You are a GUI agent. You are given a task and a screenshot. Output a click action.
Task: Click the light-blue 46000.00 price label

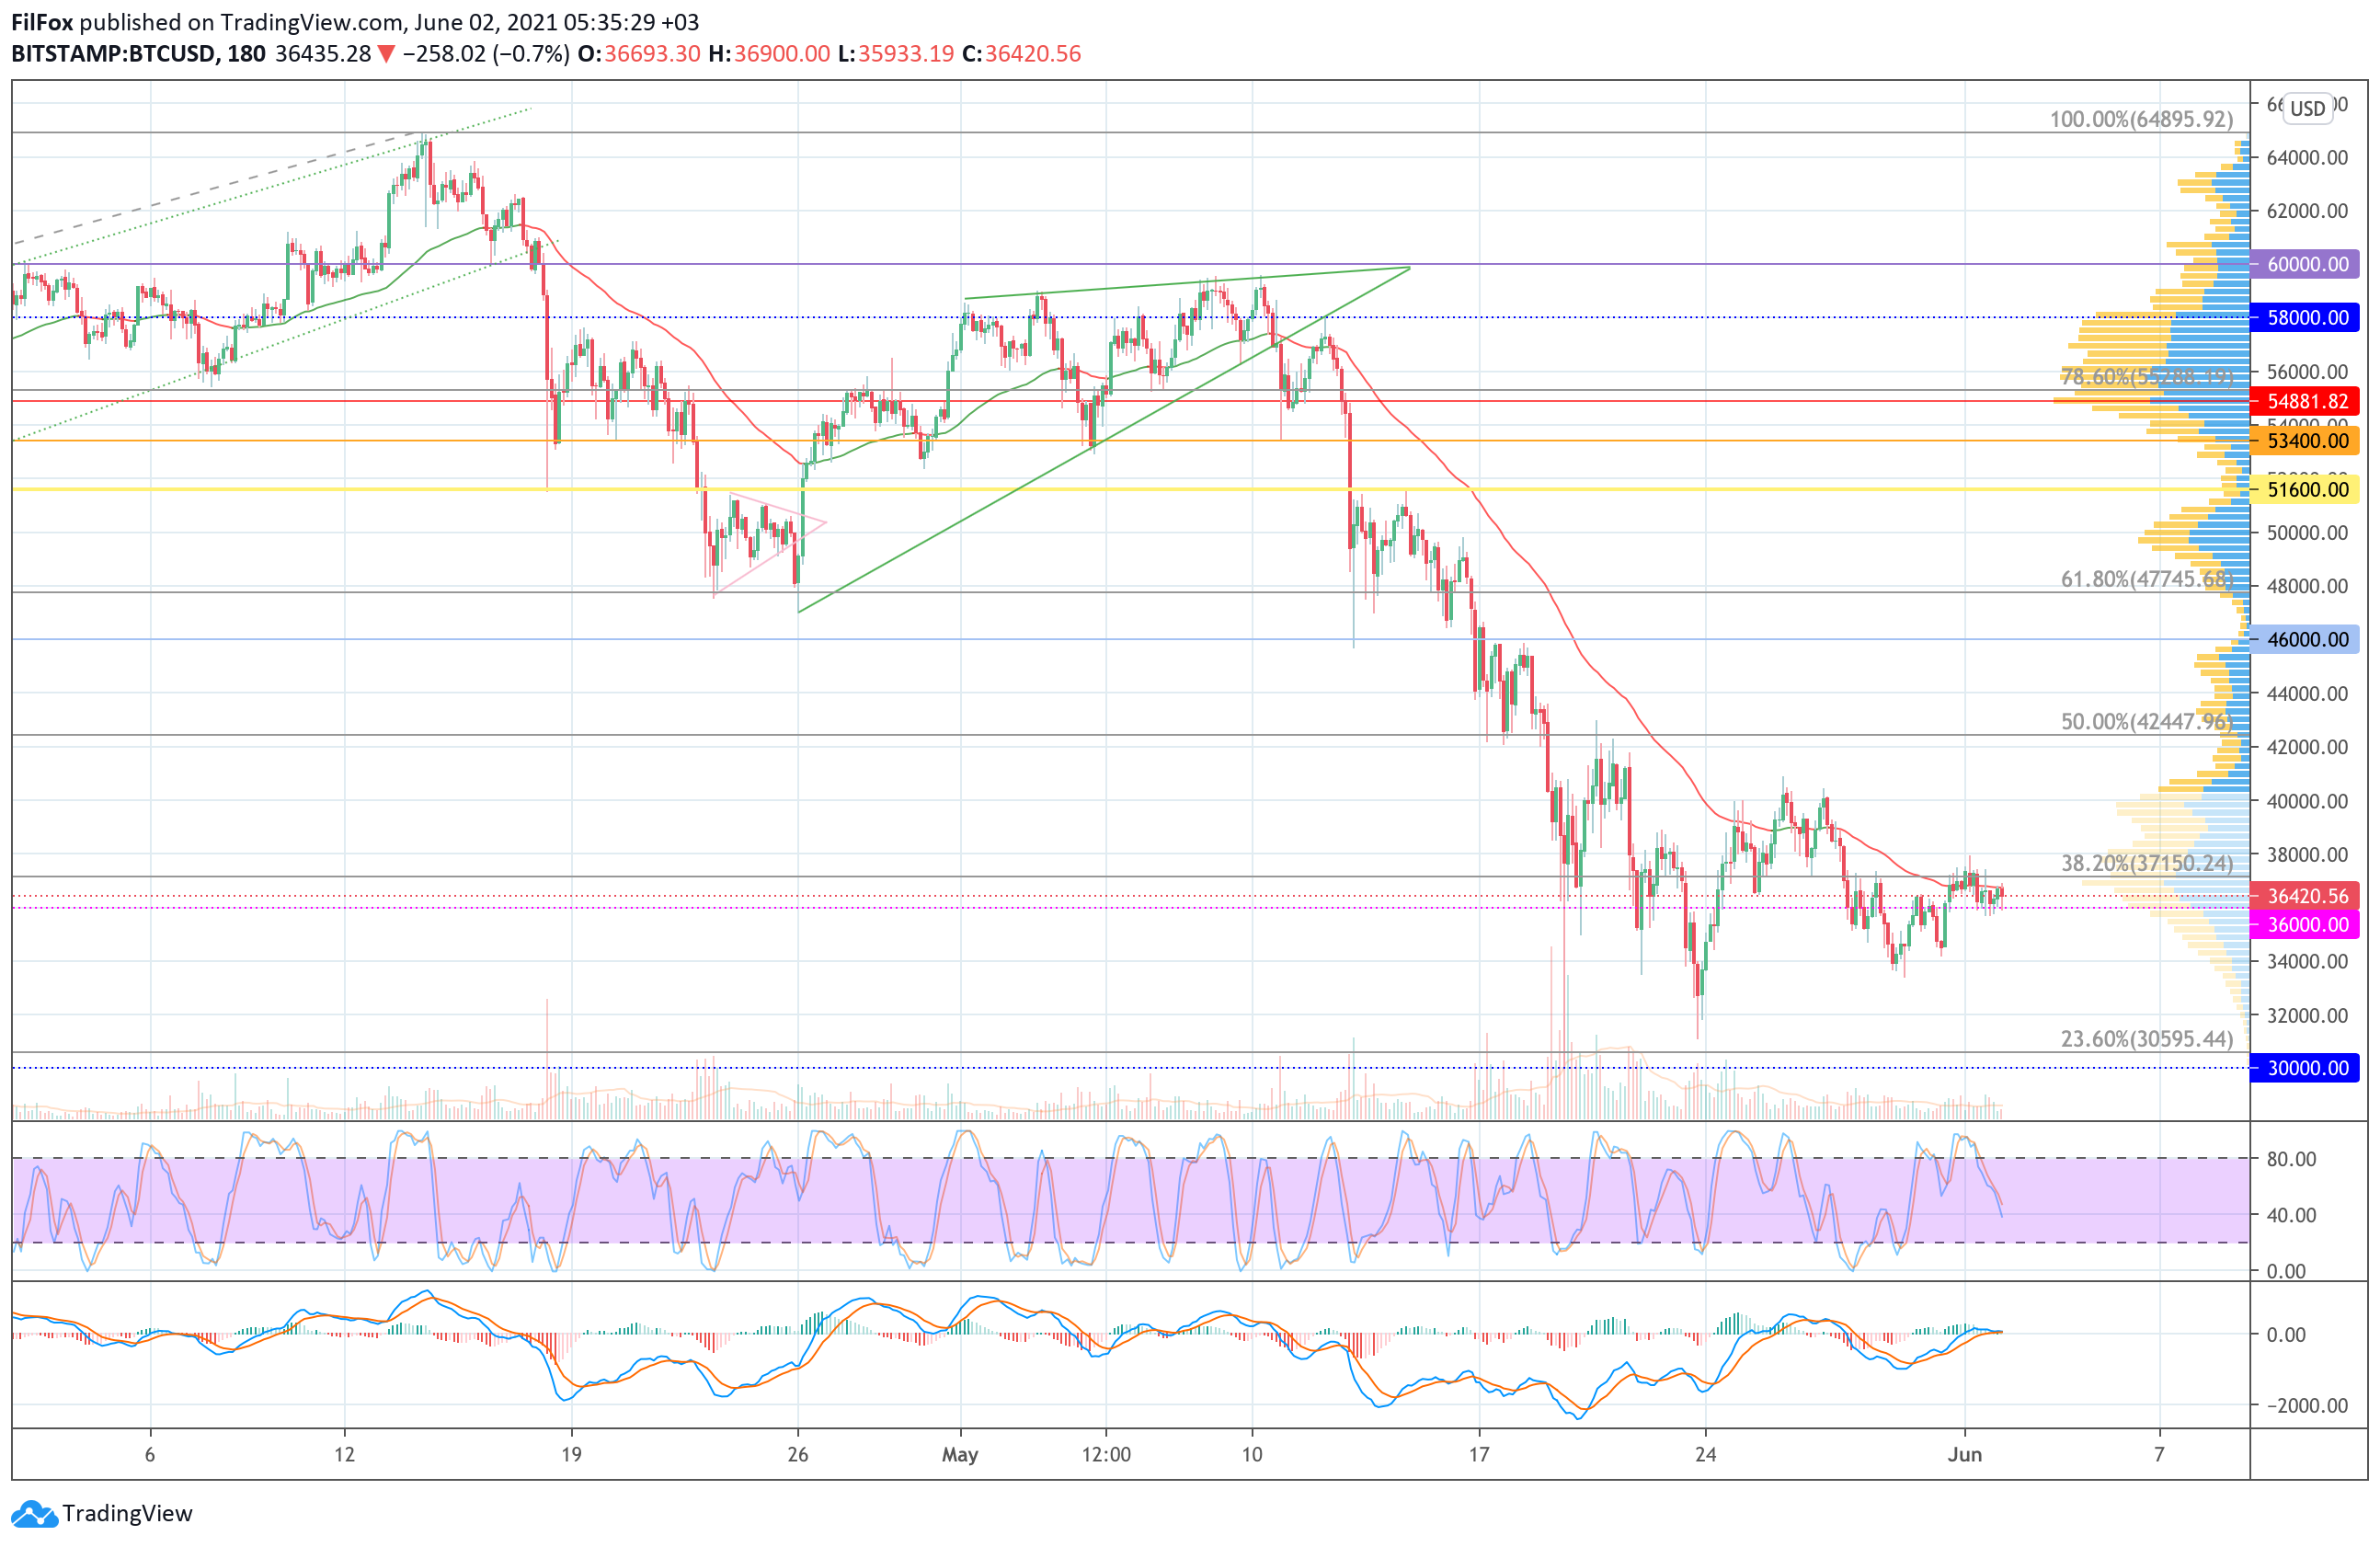click(x=2305, y=640)
